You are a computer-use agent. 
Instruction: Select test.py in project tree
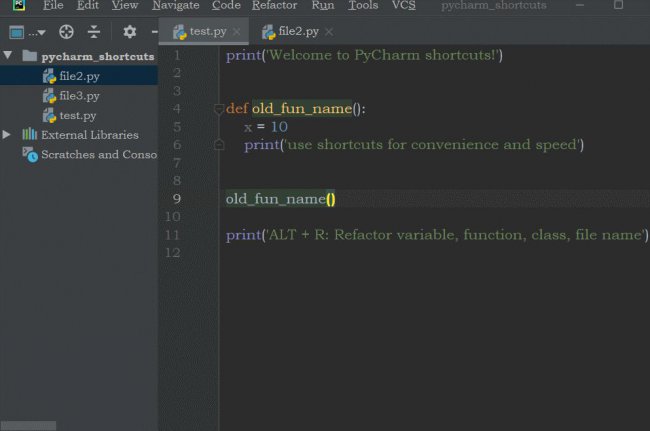[x=78, y=116]
